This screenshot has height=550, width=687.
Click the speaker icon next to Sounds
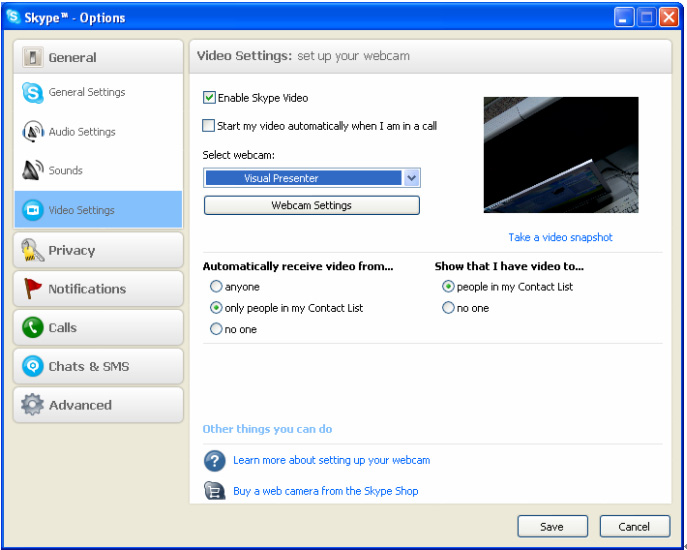(33, 170)
